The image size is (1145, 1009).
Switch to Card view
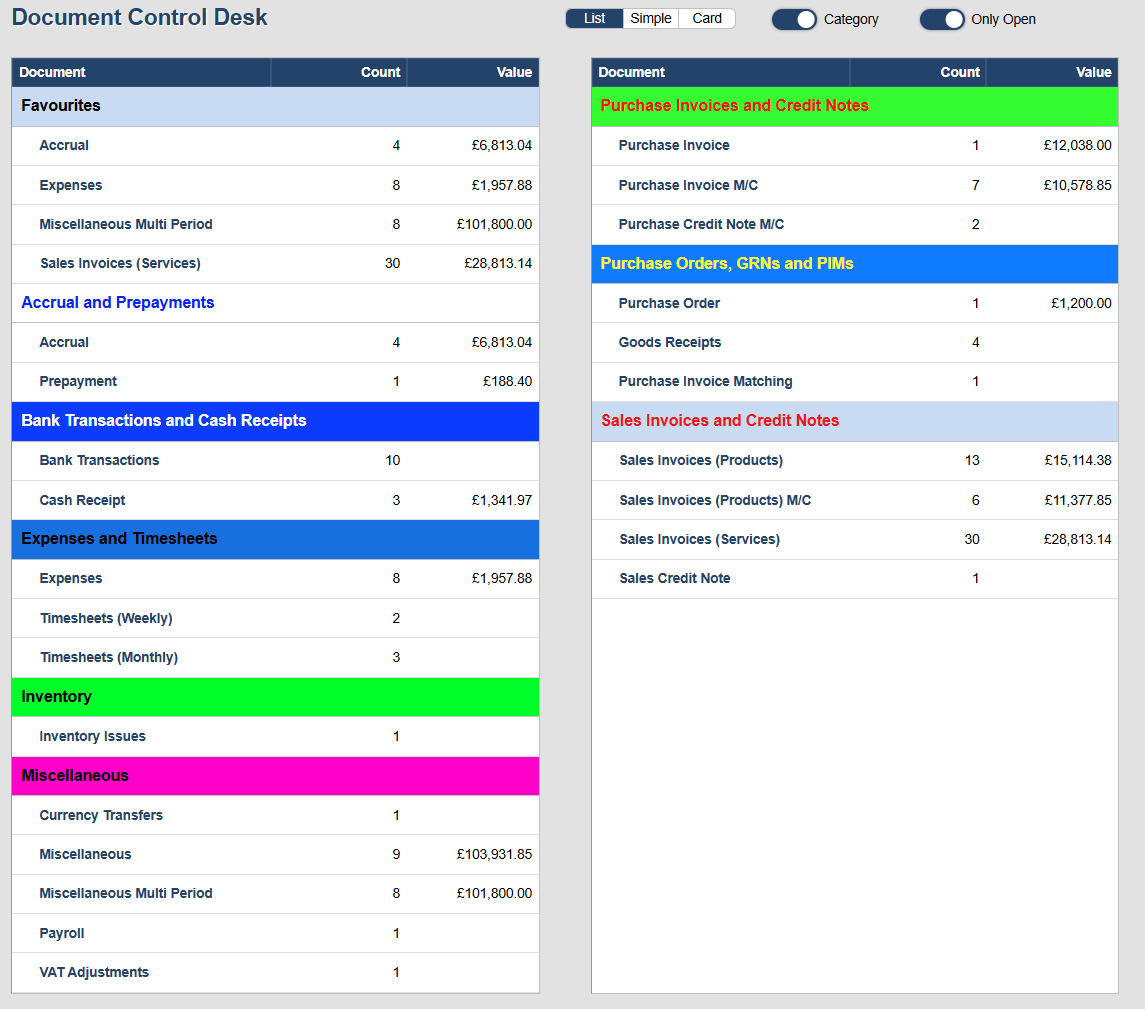pyautogui.click(x=707, y=19)
